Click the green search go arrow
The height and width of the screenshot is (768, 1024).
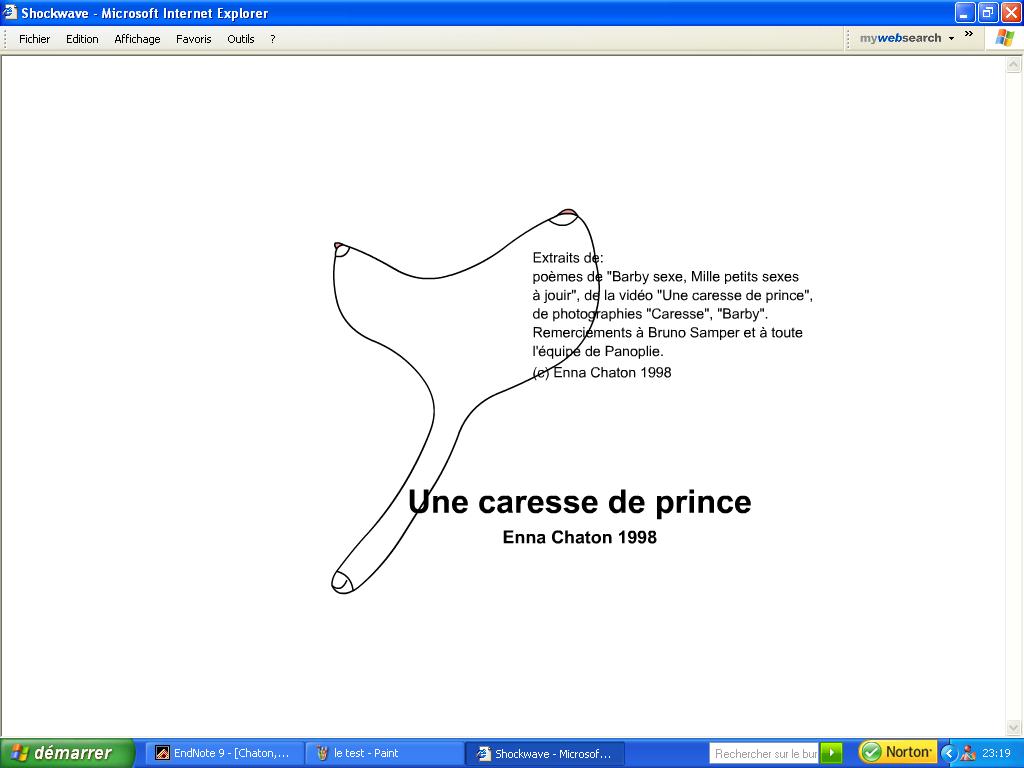click(x=831, y=753)
